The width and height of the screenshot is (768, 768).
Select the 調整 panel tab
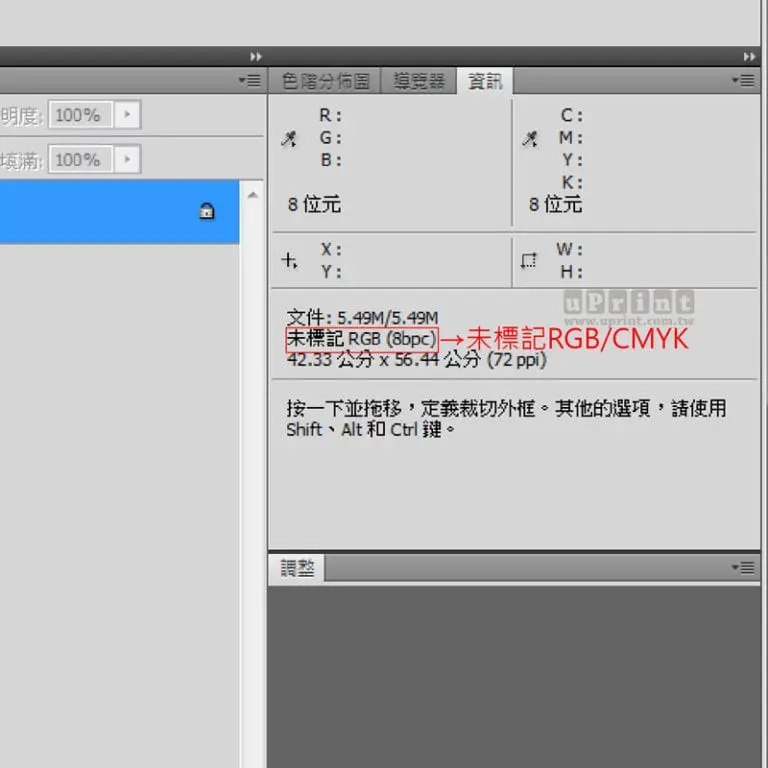(x=297, y=568)
